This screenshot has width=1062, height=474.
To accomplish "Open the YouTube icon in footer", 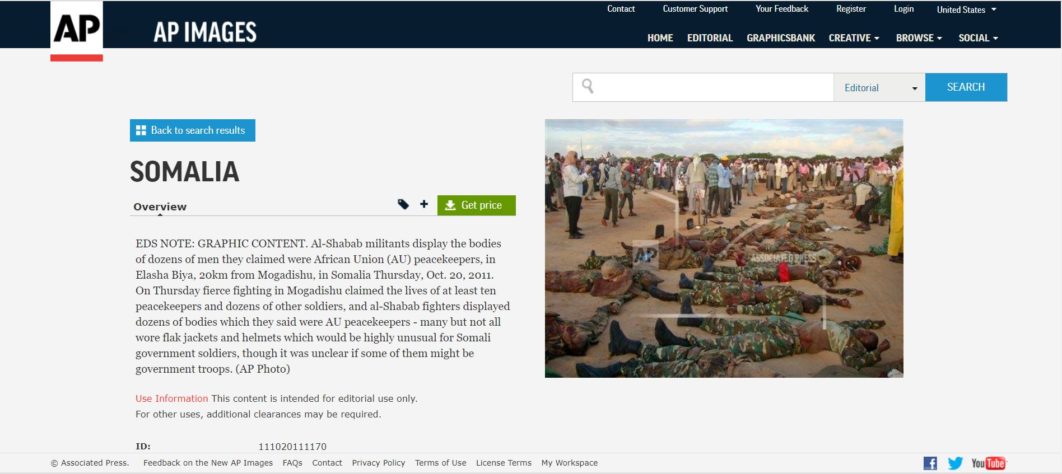I will pyautogui.click(x=988, y=463).
